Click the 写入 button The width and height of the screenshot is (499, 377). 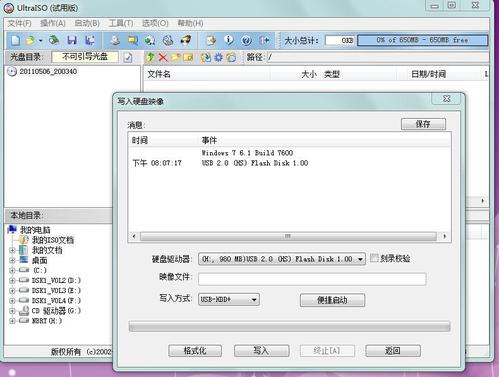(261, 351)
